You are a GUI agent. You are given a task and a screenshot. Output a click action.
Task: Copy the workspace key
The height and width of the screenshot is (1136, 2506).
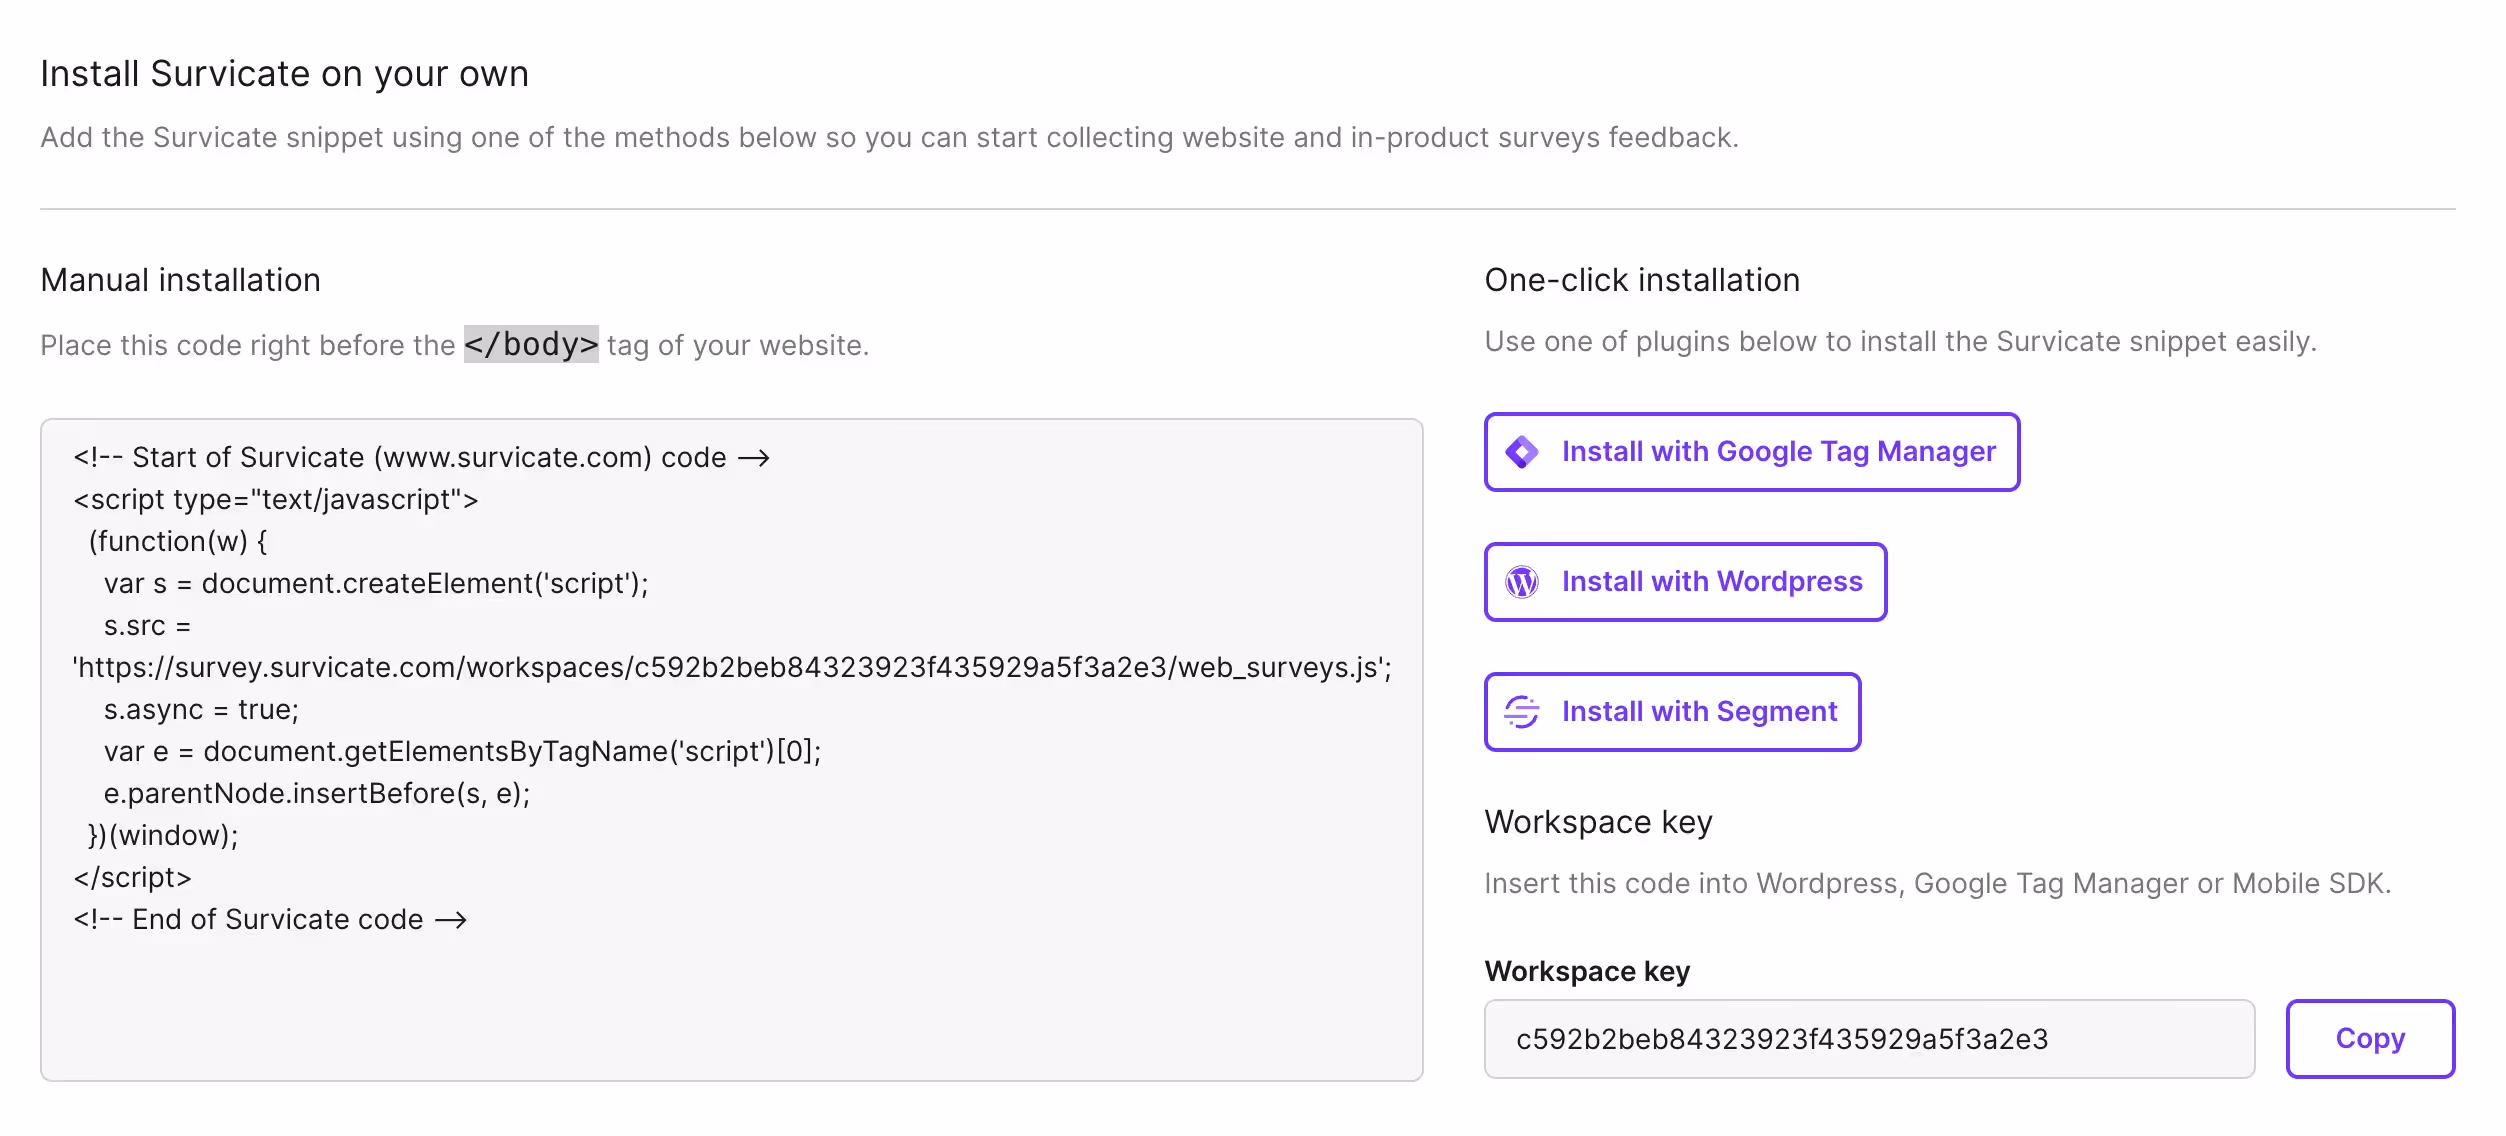[x=2370, y=1038]
